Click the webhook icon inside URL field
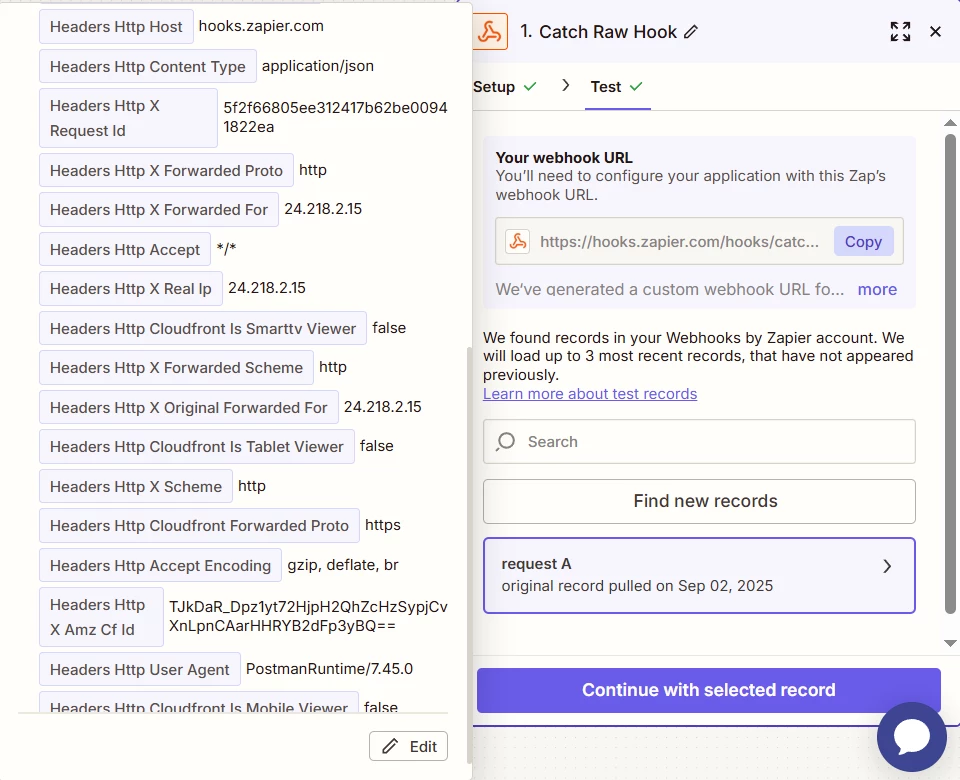 coord(517,242)
